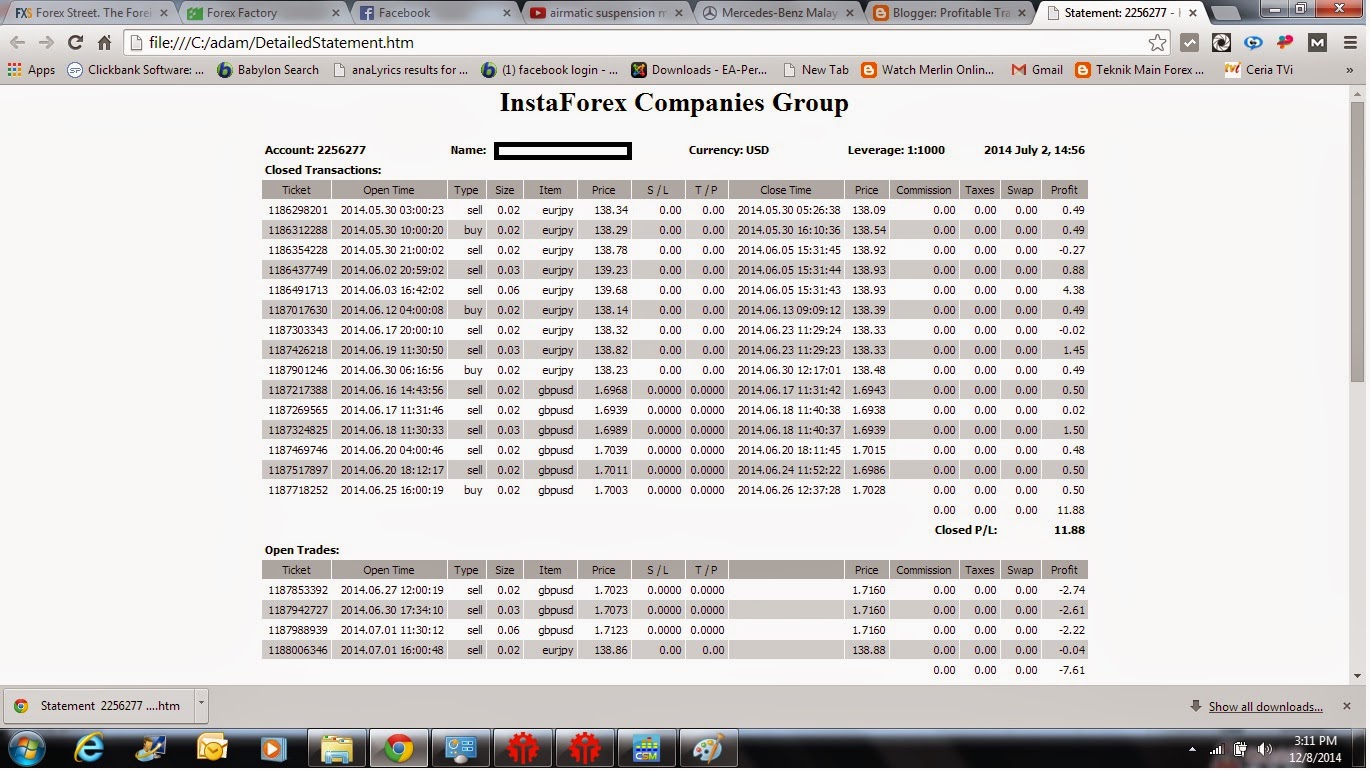Click the gray checkmark extension icon
This screenshot has height=770, width=1370.
1189,43
